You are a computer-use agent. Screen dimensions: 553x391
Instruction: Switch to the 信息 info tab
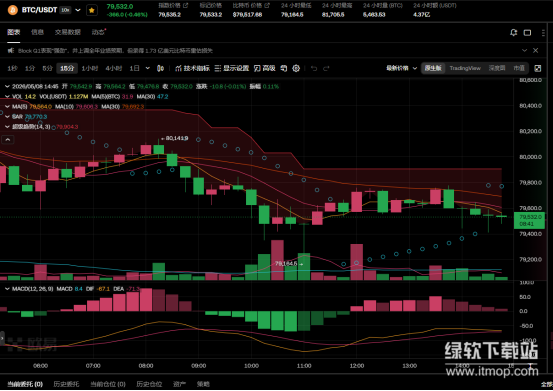[x=37, y=32]
